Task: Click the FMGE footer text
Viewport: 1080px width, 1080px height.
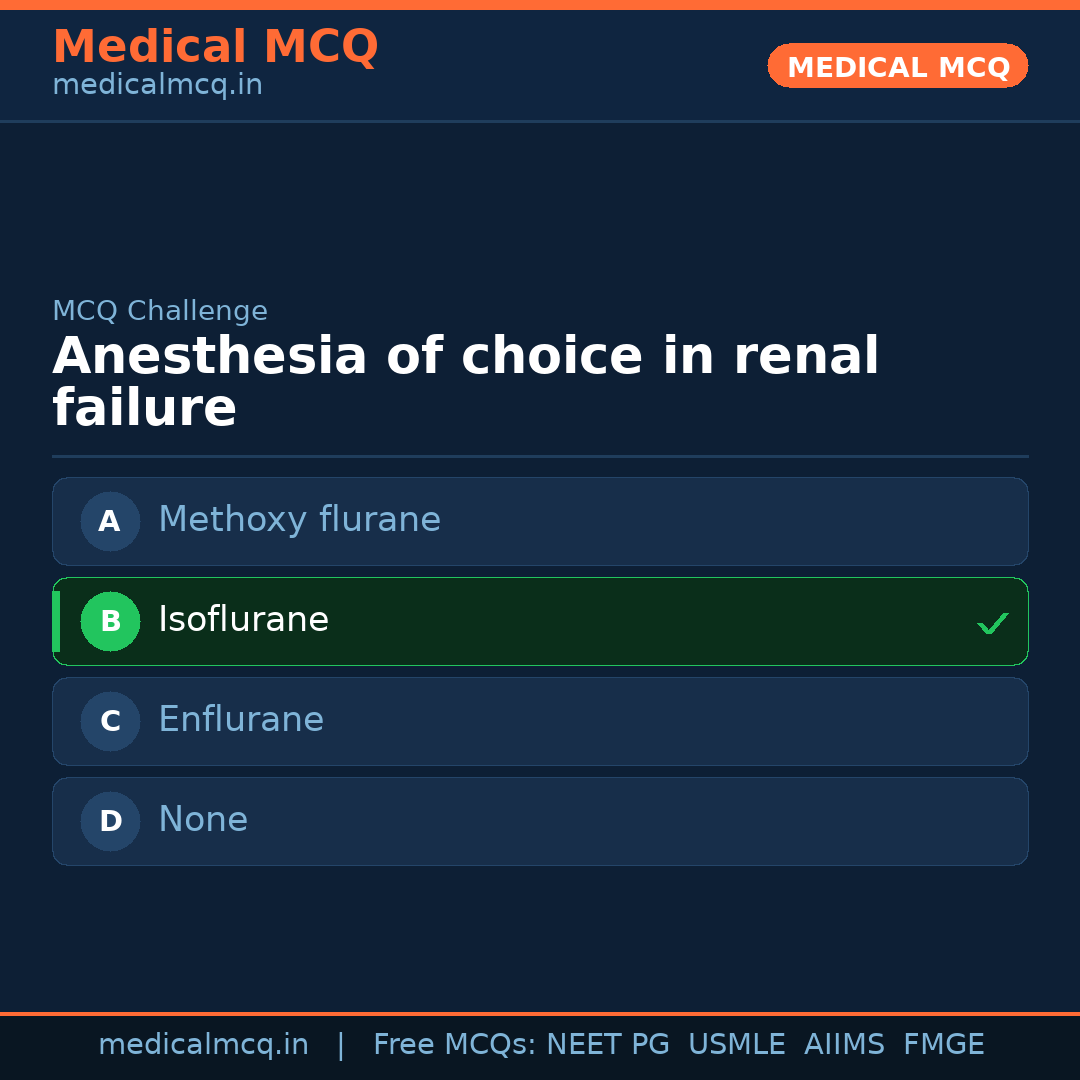Action: point(943,1045)
